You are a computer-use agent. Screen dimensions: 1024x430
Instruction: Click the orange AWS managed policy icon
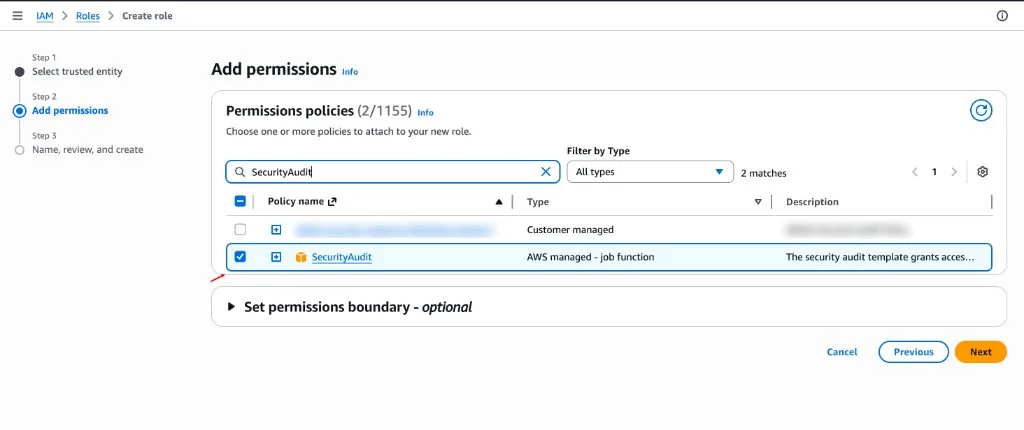300,257
